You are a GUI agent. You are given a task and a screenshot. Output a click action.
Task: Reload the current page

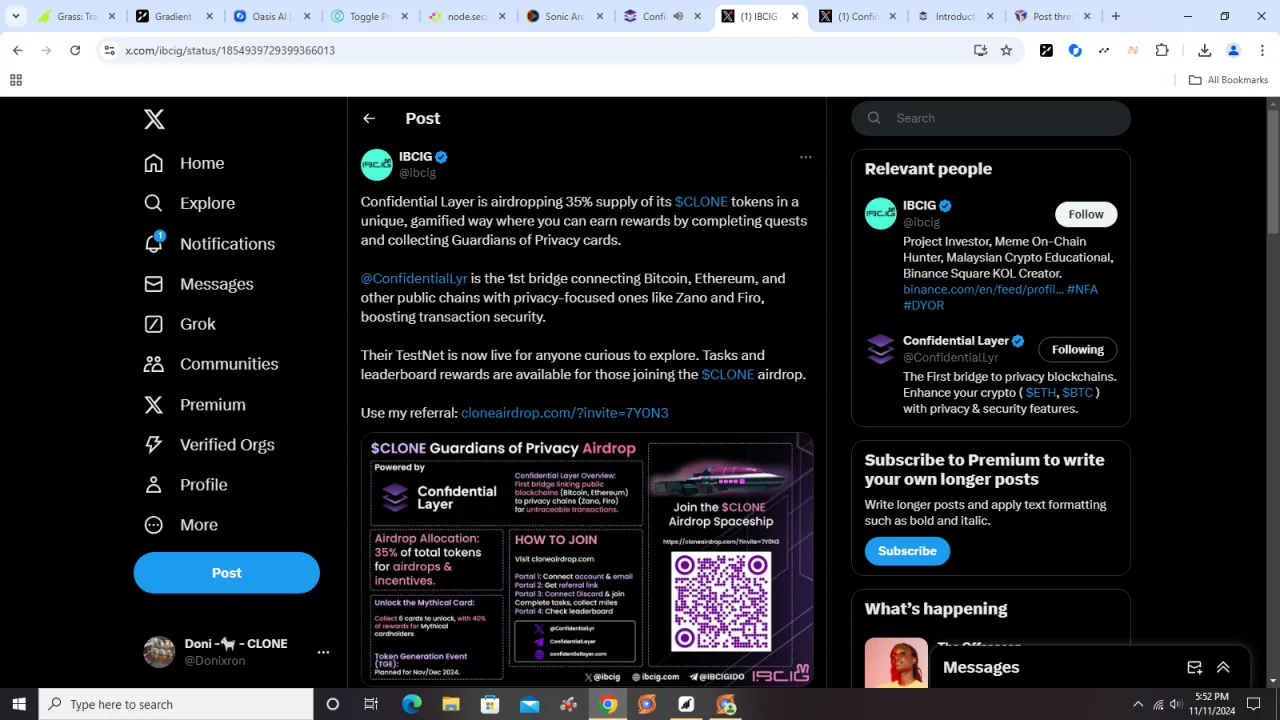[75, 50]
